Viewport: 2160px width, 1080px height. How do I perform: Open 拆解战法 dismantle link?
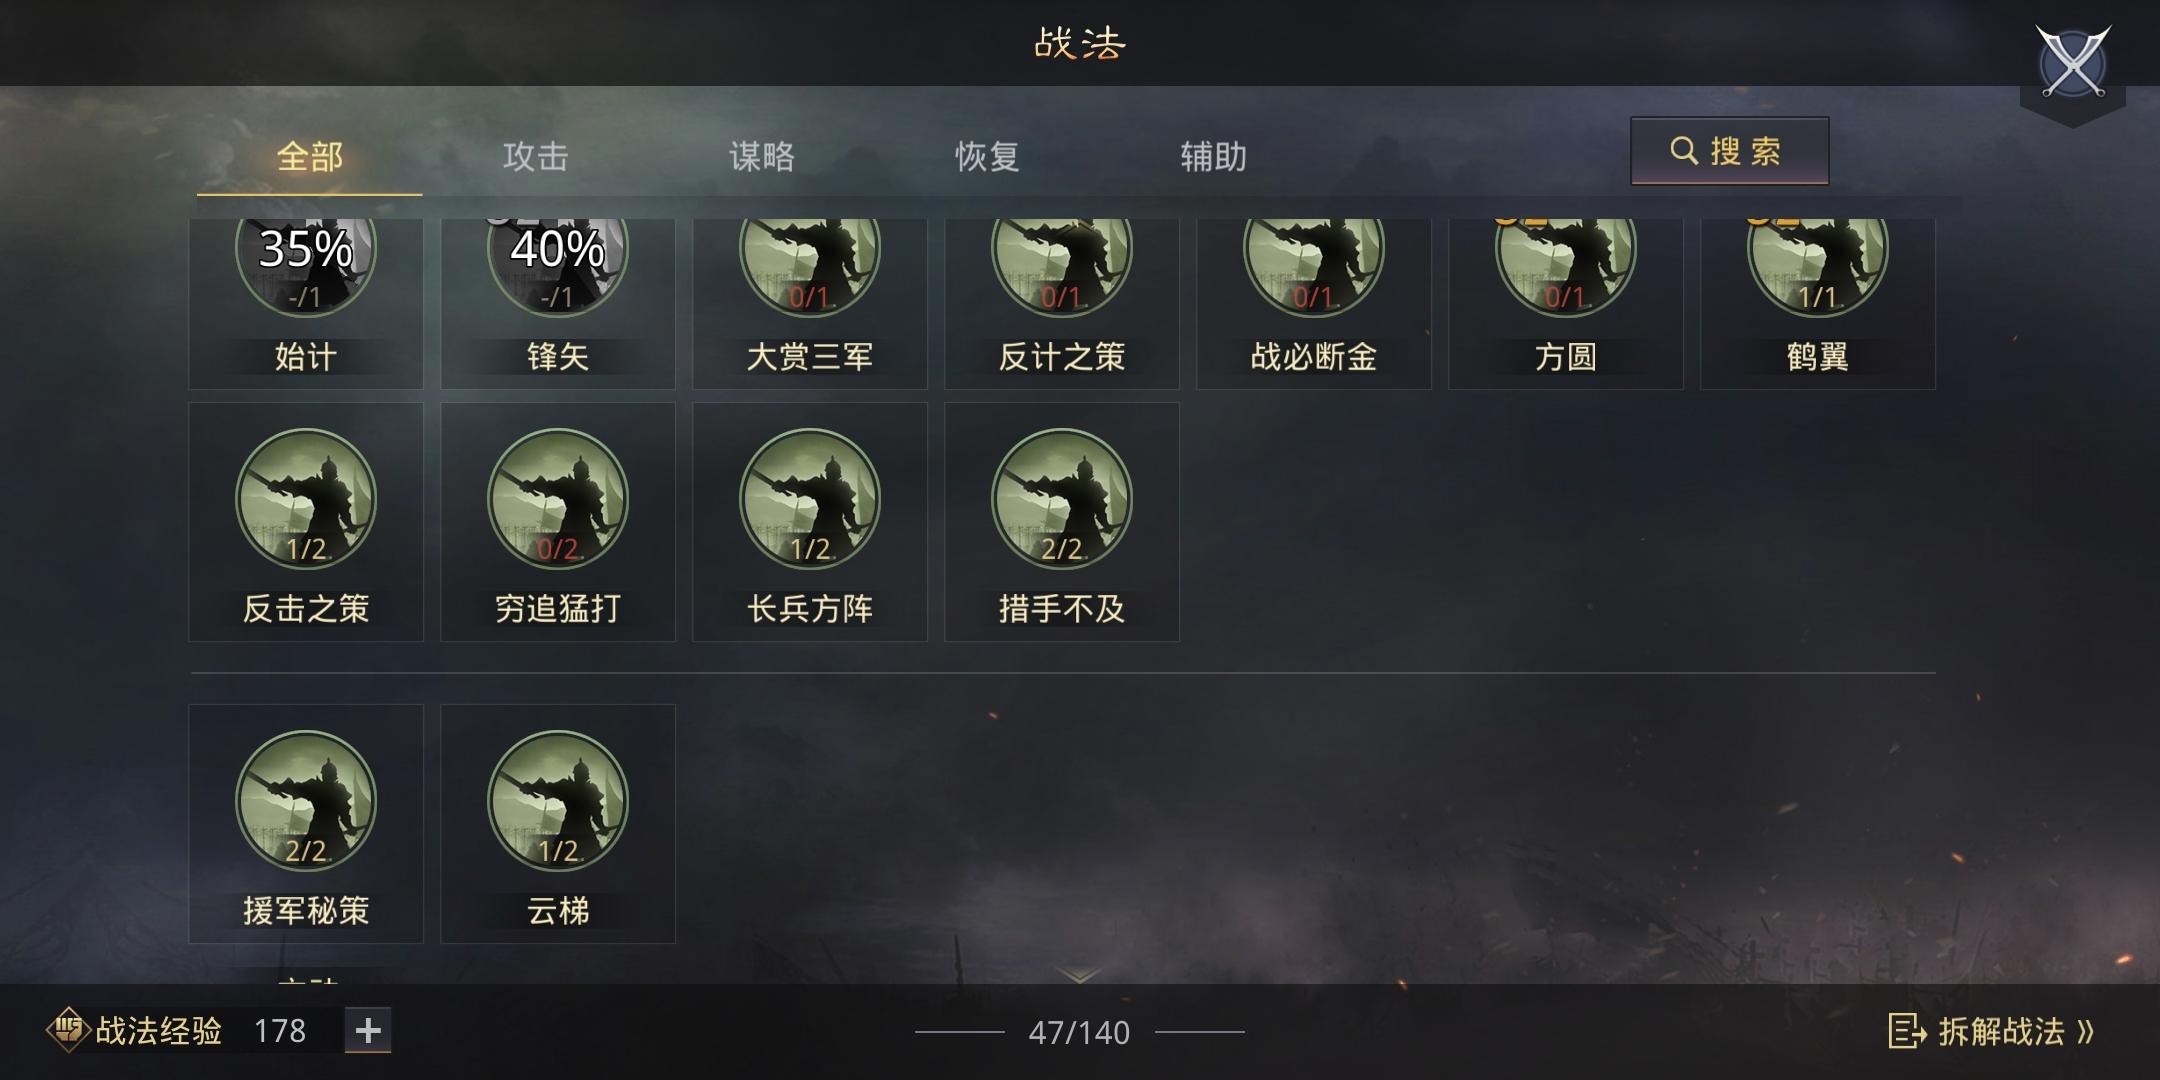pyautogui.click(x=1991, y=1031)
